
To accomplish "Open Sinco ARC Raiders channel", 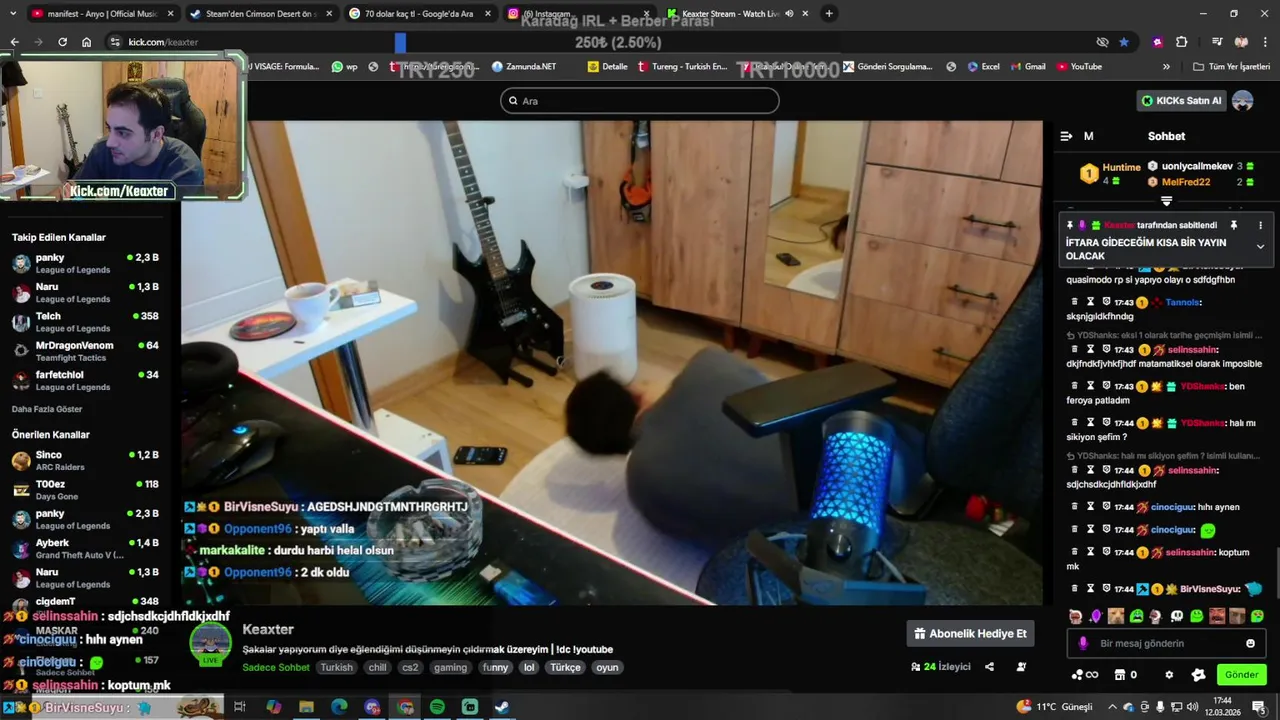I will 85,461.
